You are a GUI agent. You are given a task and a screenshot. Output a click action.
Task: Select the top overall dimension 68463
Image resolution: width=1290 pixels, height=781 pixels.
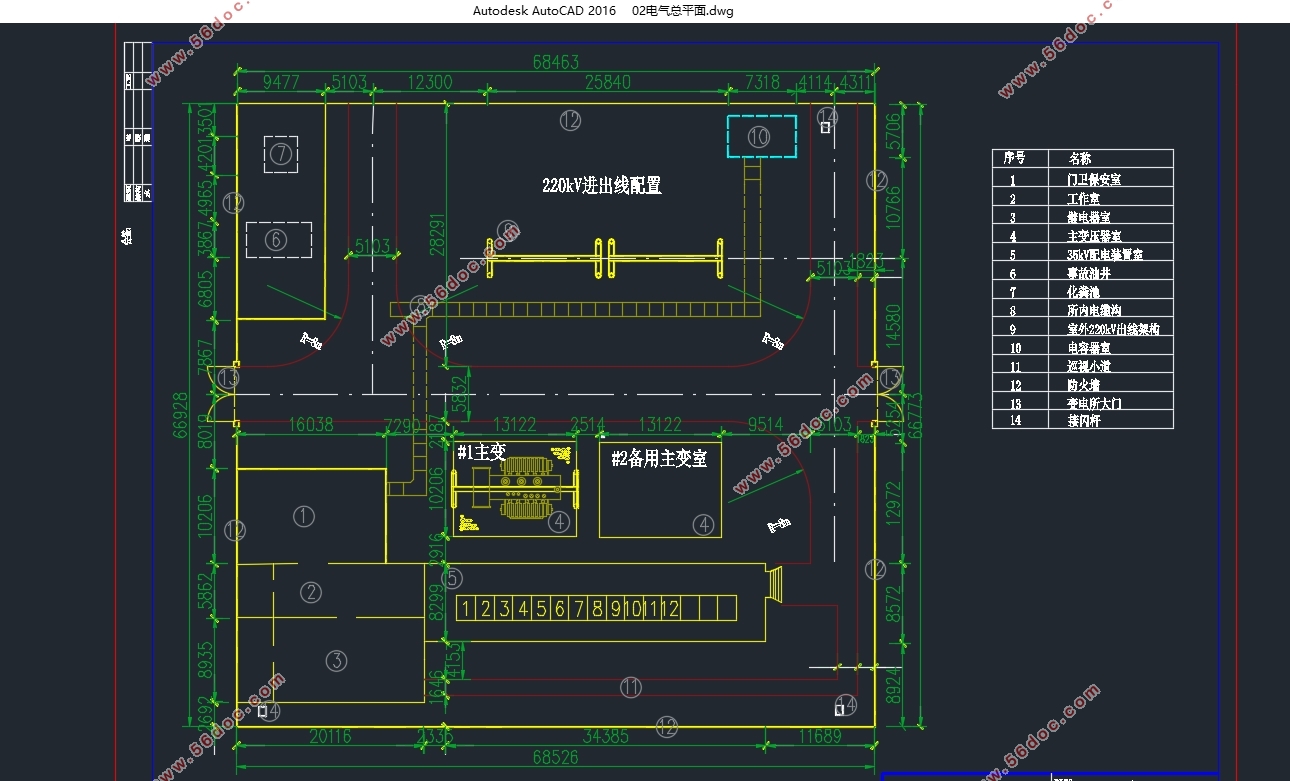click(556, 62)
